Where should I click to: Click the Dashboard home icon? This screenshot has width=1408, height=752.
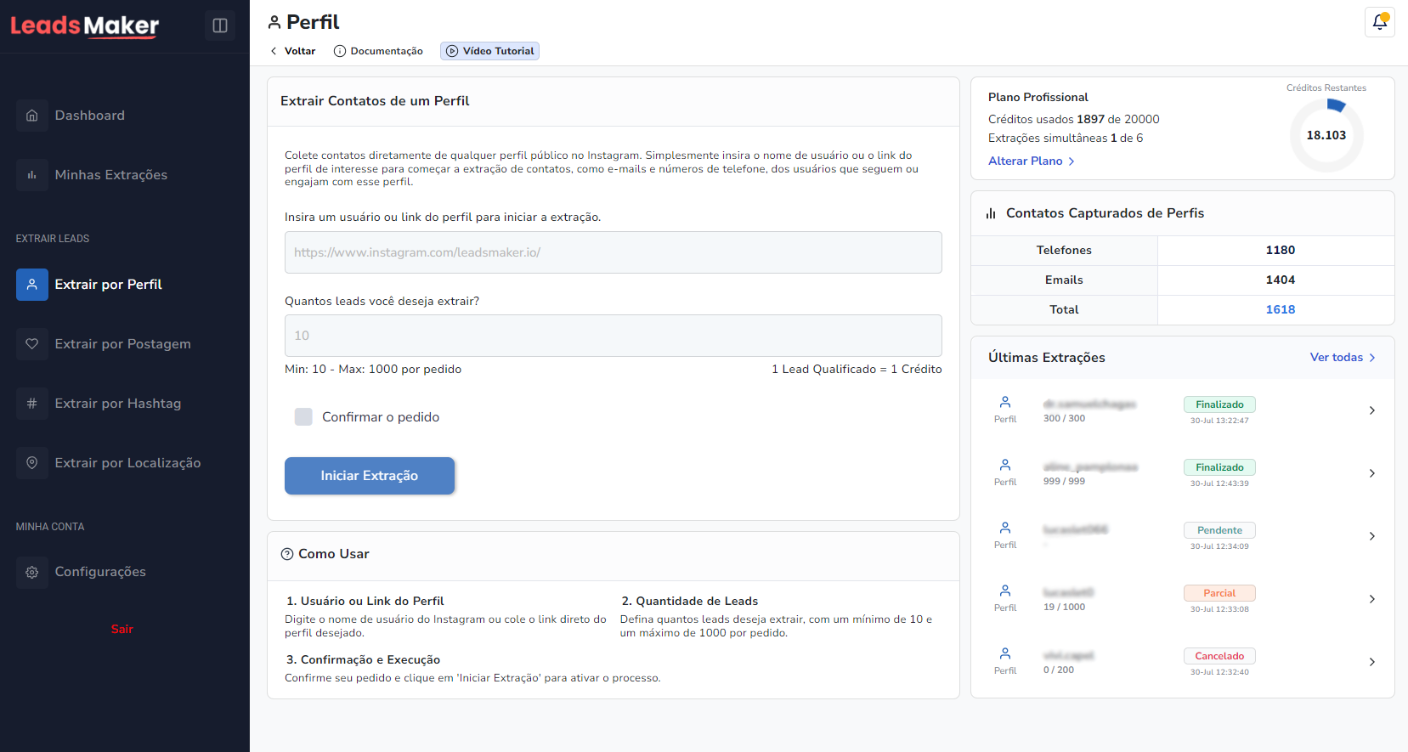(32, 115)
